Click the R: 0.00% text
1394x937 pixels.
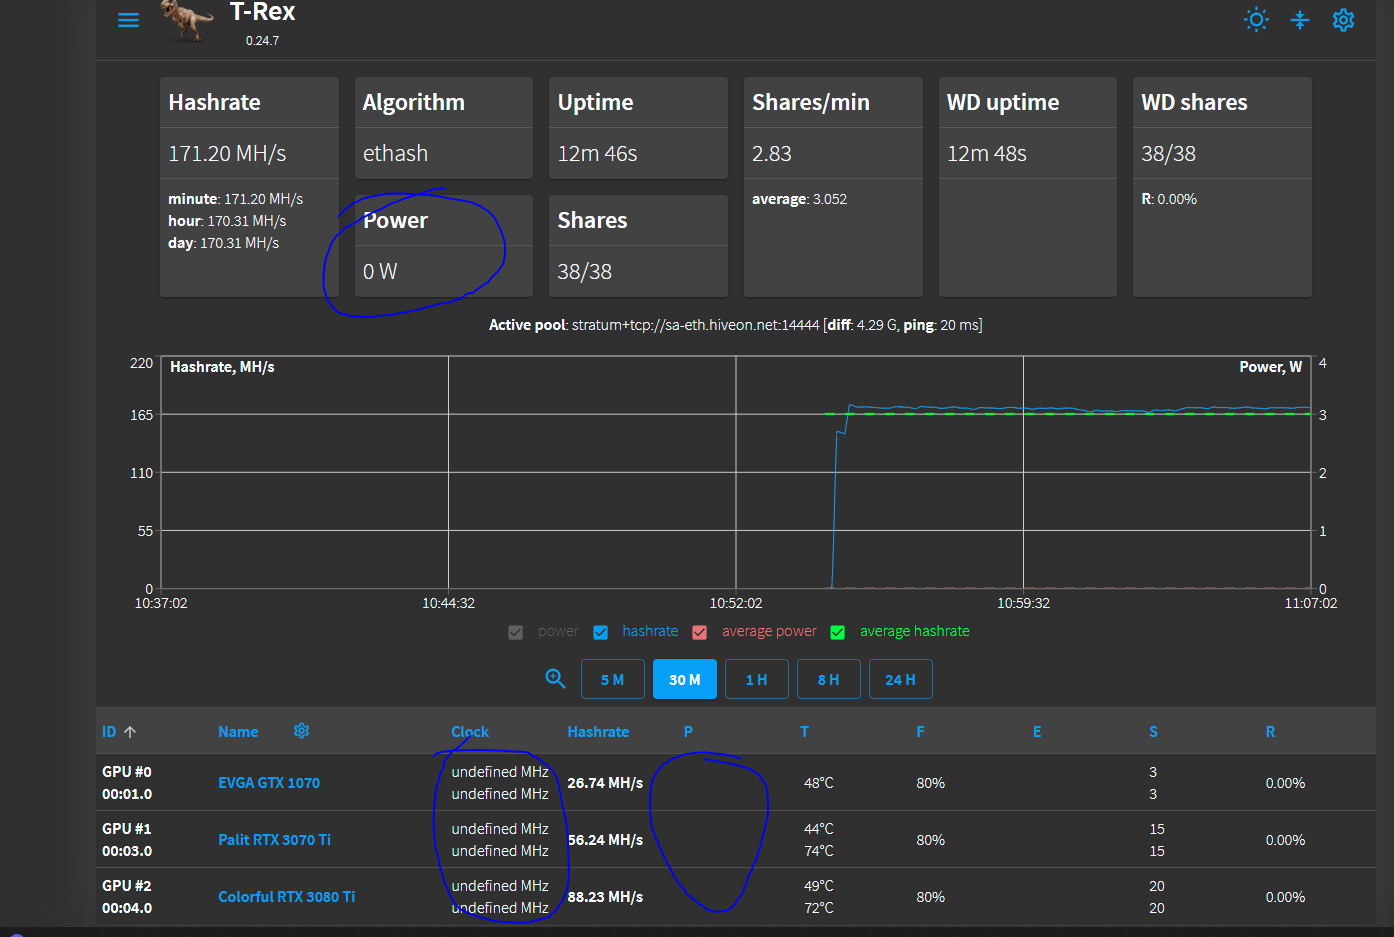[x=1169, y=199]
